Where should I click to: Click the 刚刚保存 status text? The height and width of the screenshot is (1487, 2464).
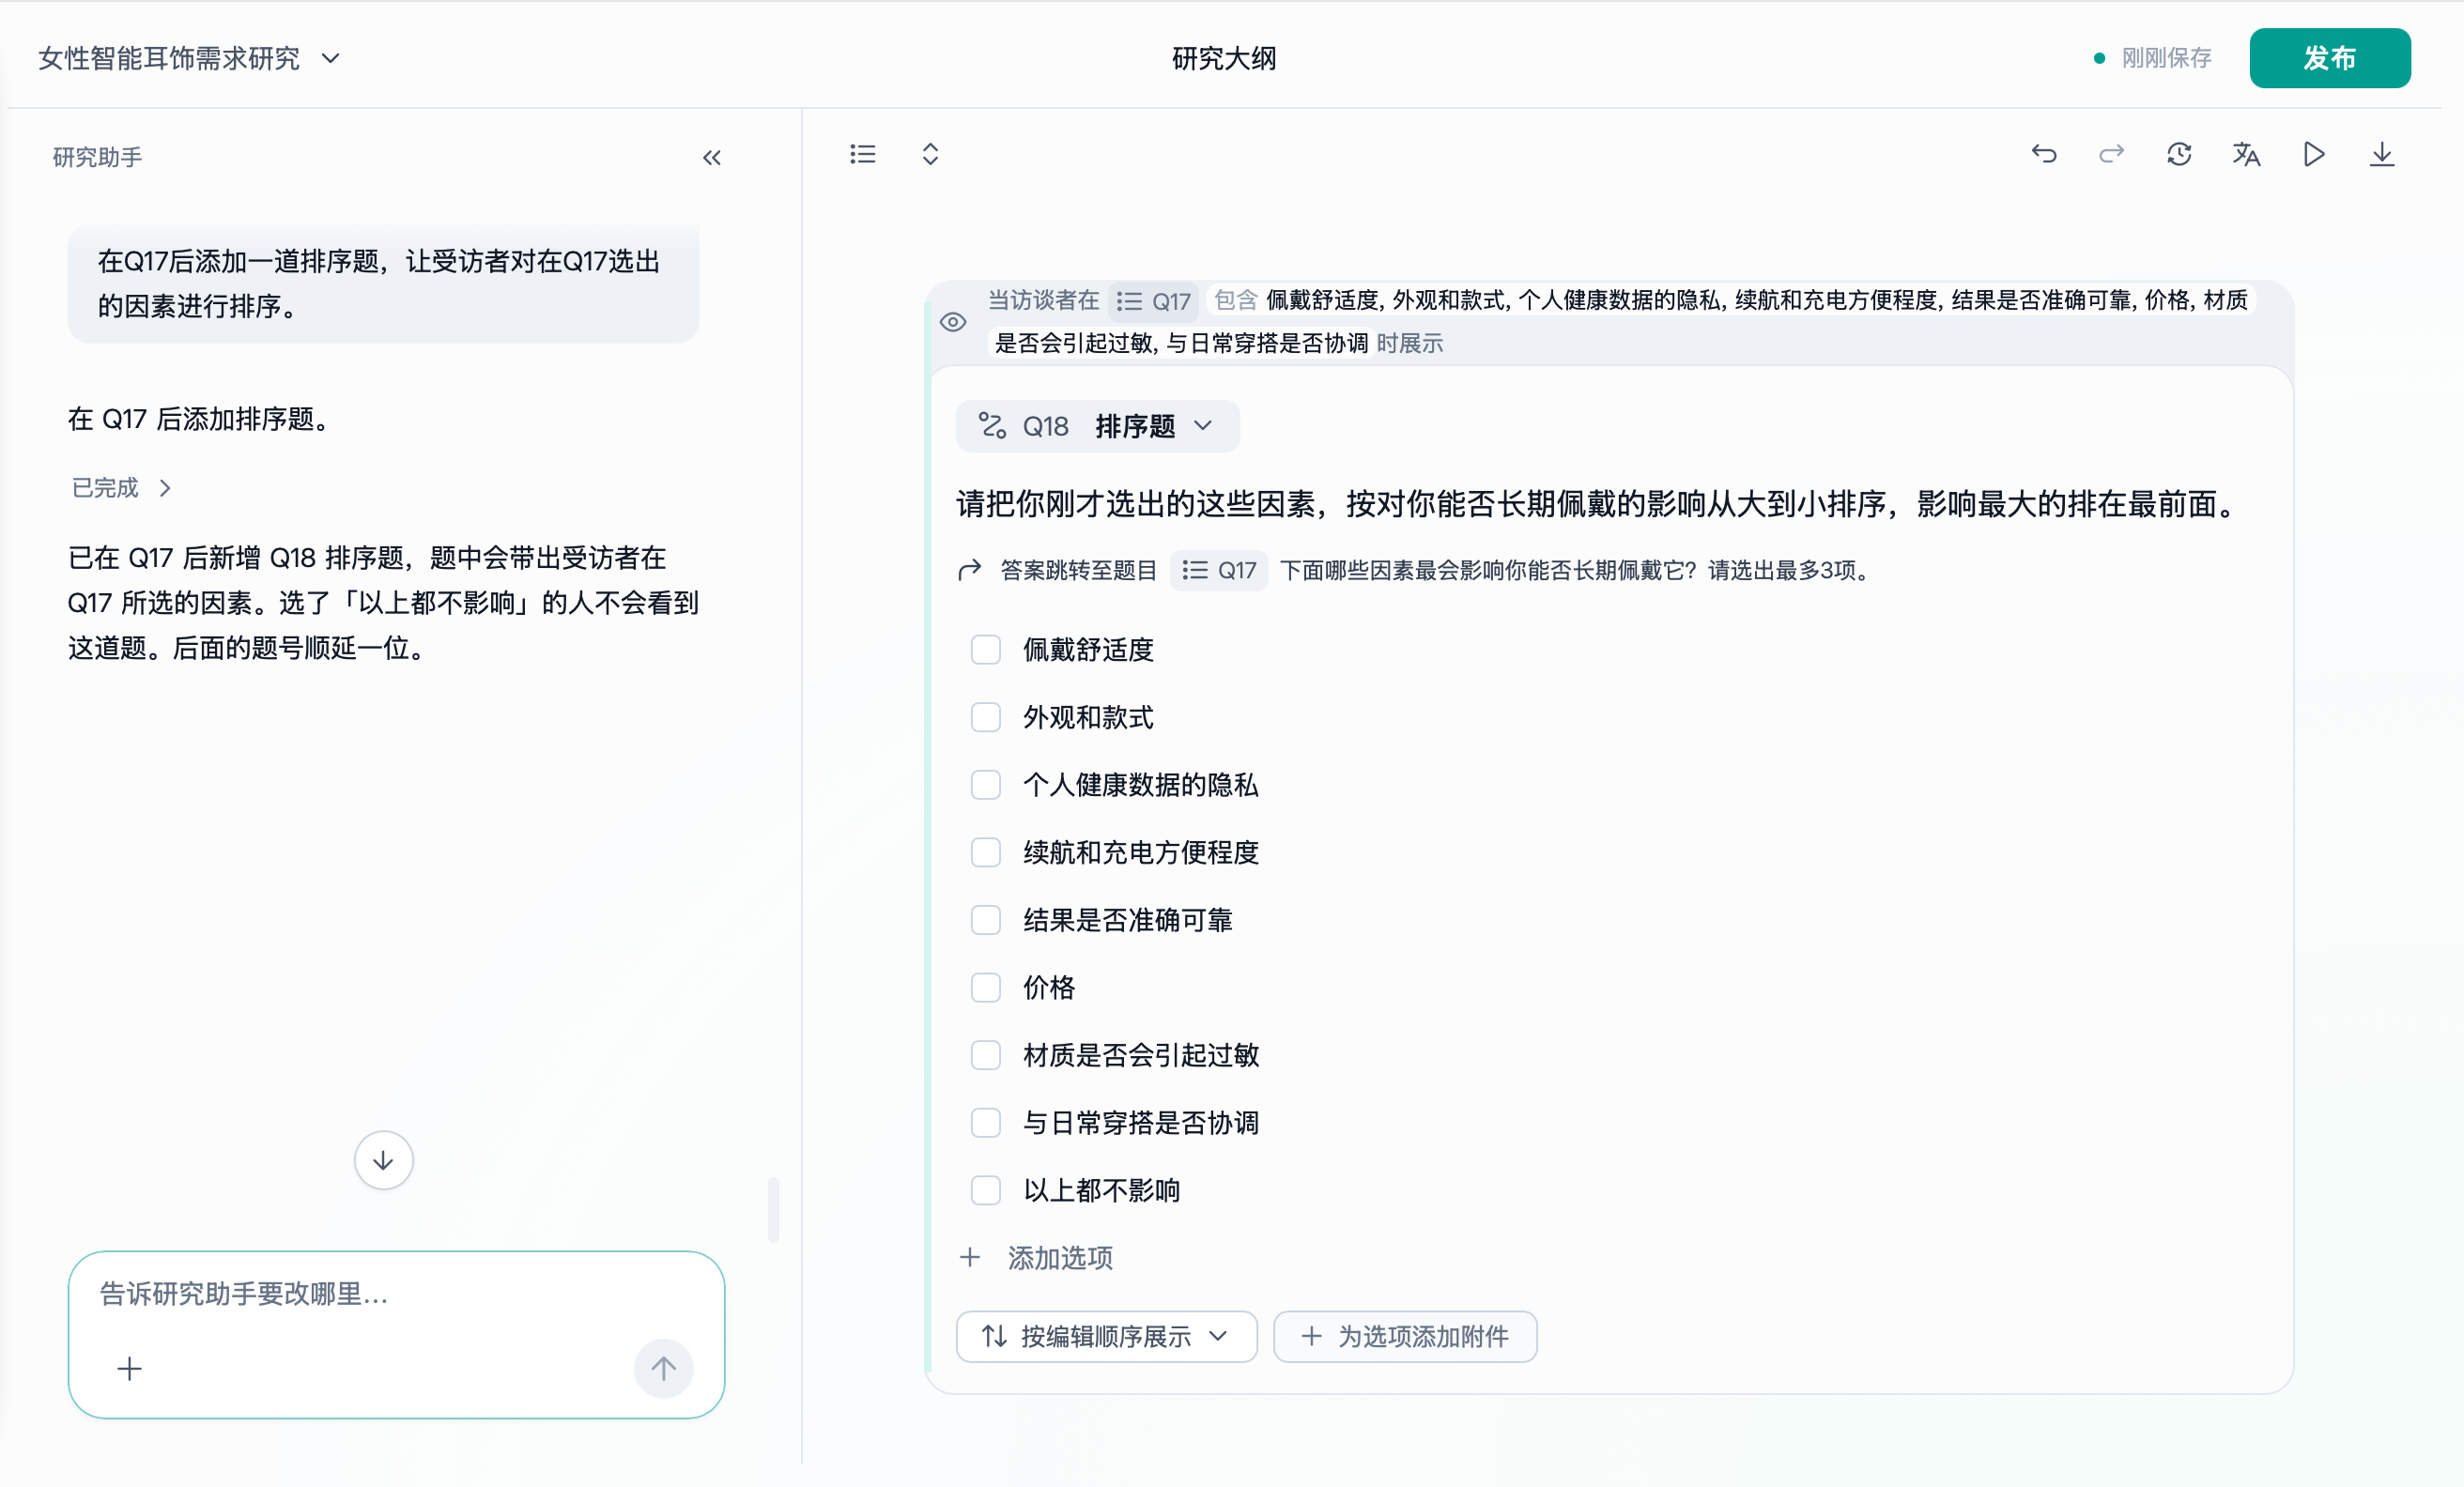[x=2166, y=58]
